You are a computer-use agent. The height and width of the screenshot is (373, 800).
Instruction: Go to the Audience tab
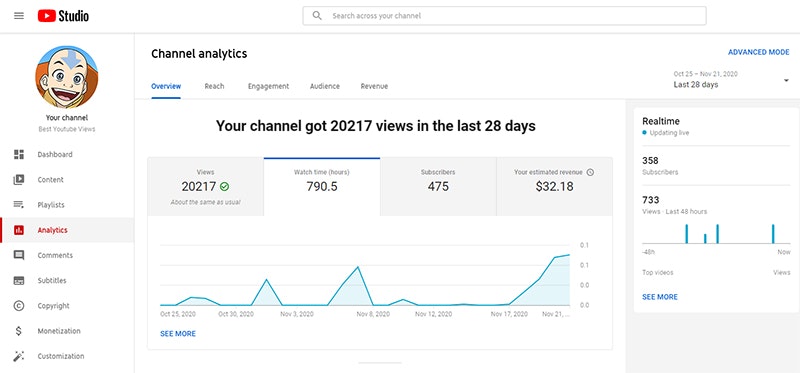pos(324,86)
